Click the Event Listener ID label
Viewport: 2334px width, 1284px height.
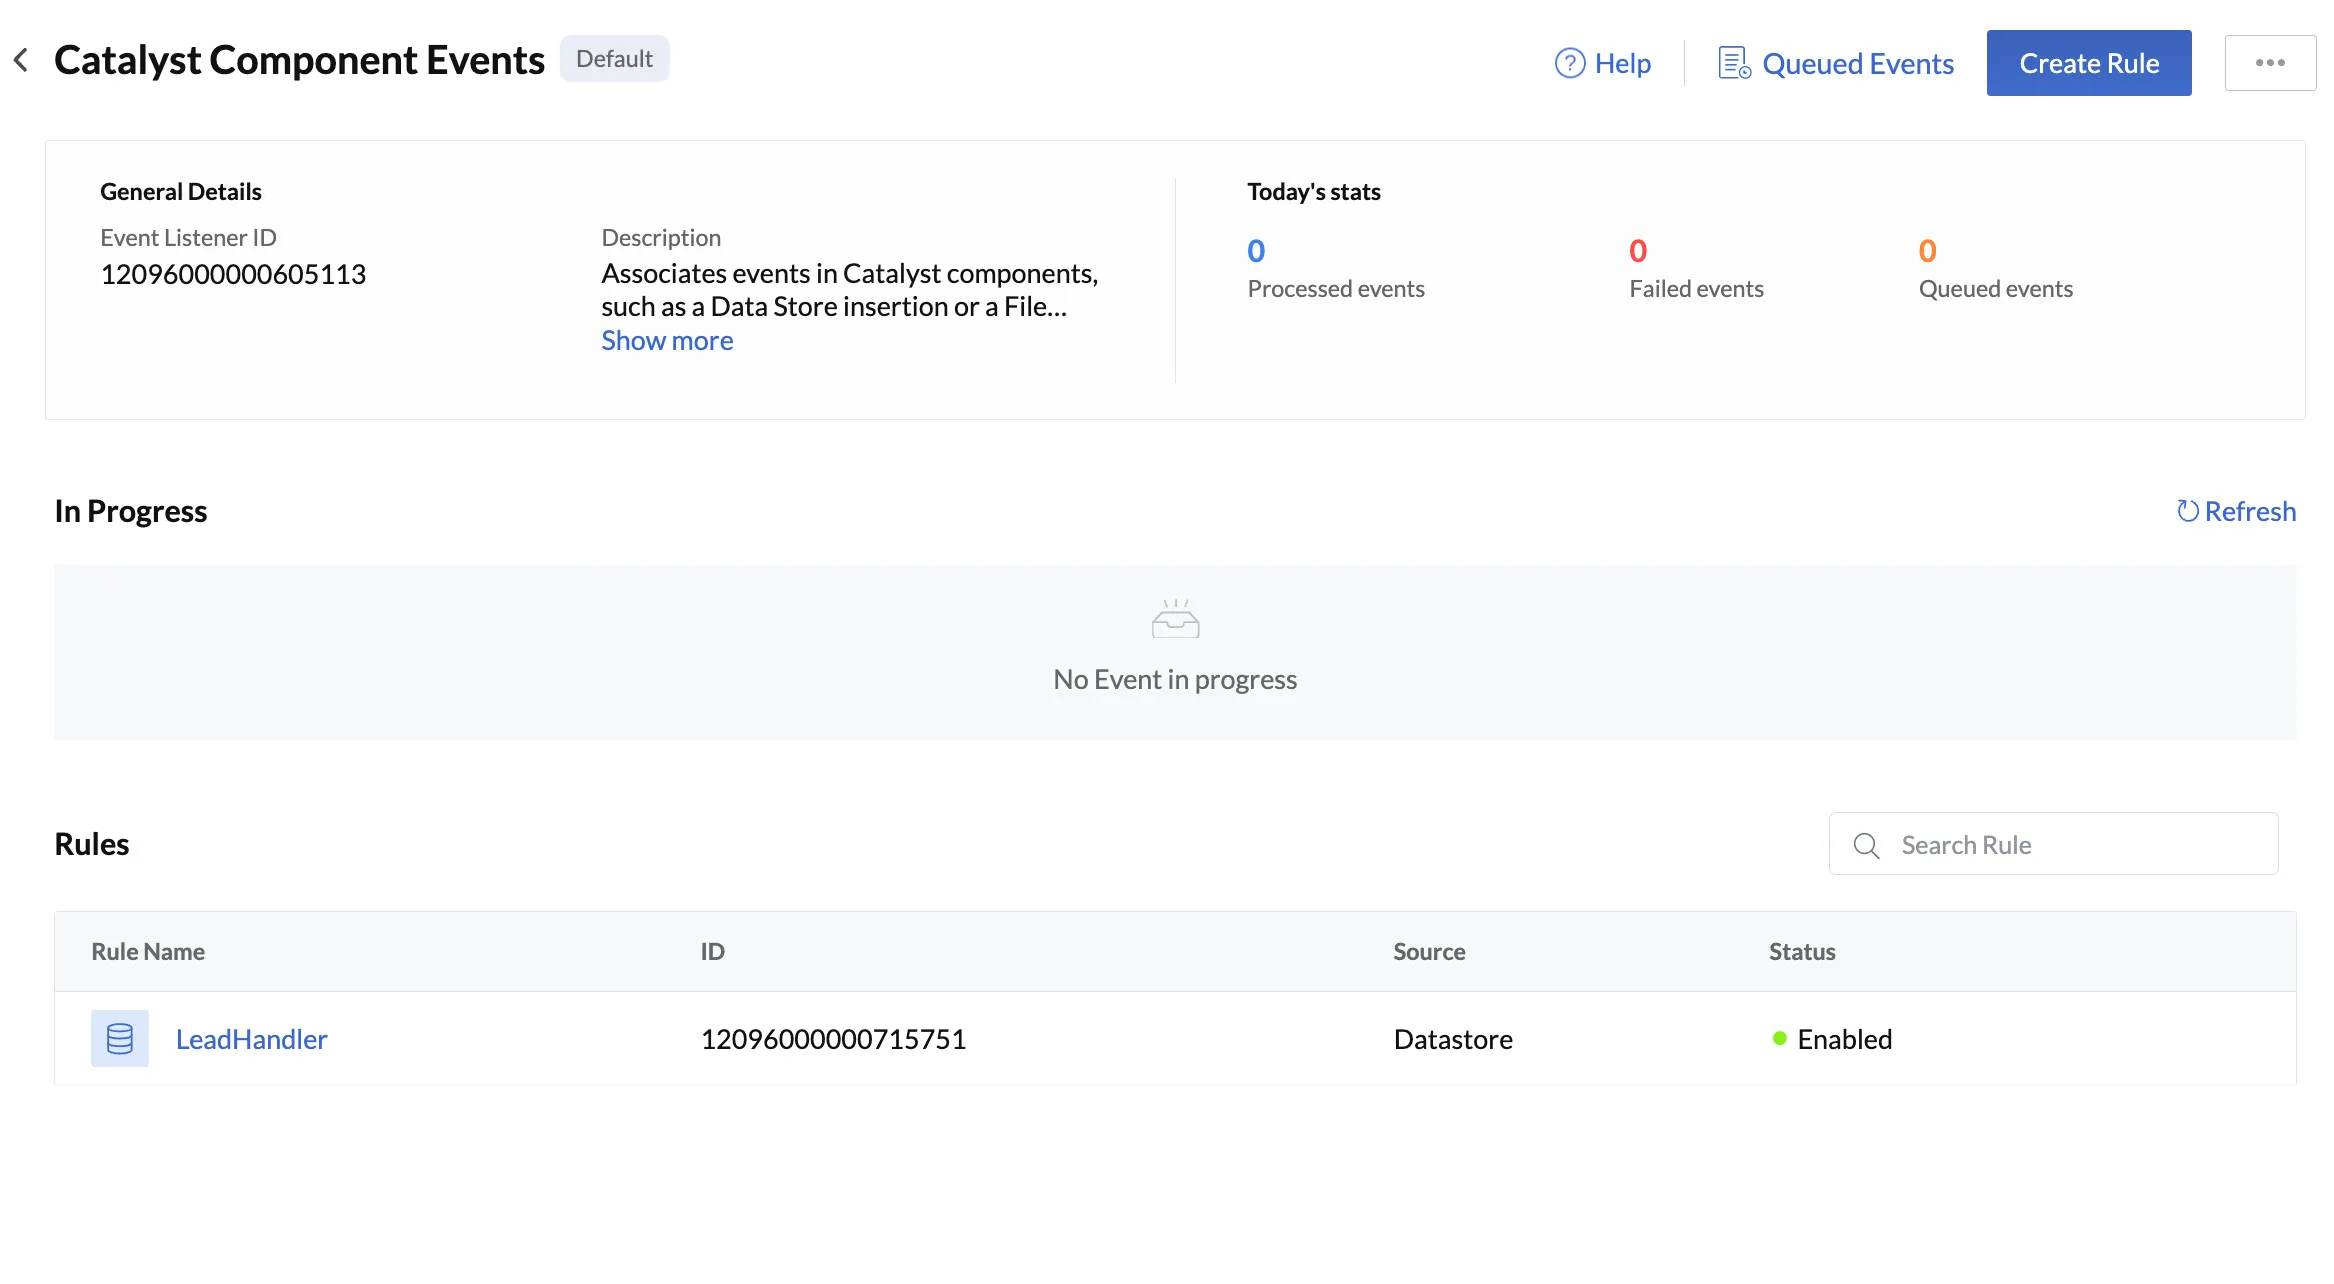[188, 238]
